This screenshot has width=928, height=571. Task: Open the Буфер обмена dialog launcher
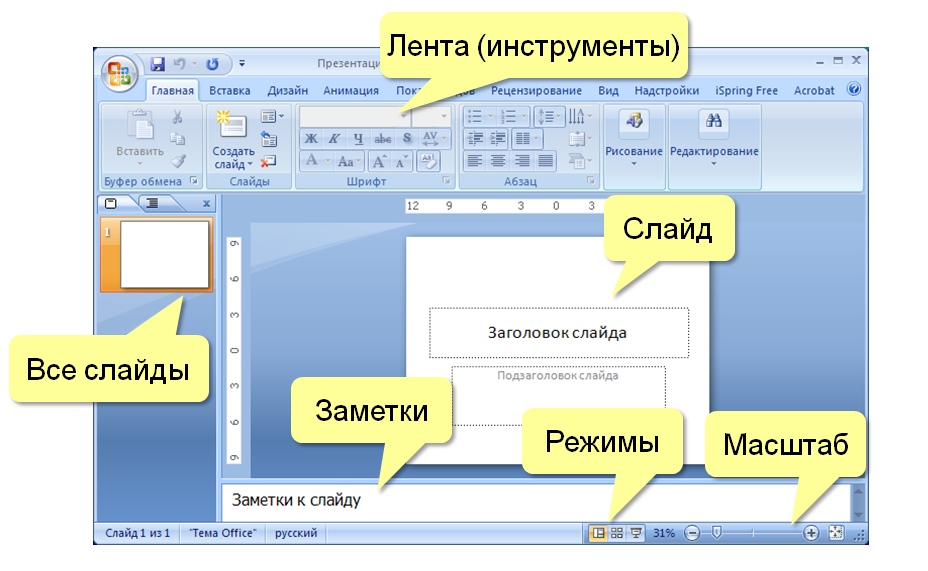click(x=194, y=180)
